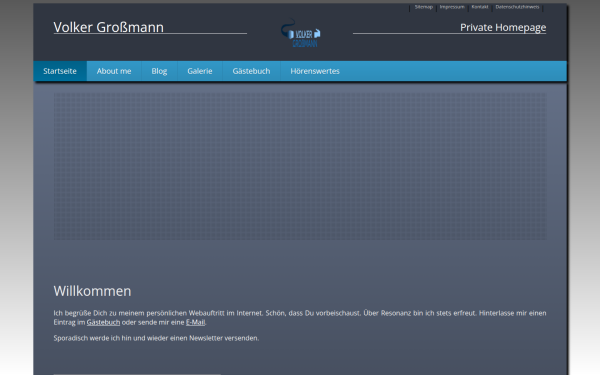The width and height of the screenshot is (600, 375).
Task: Open the Impressum link
Action: tap(452, 7)
